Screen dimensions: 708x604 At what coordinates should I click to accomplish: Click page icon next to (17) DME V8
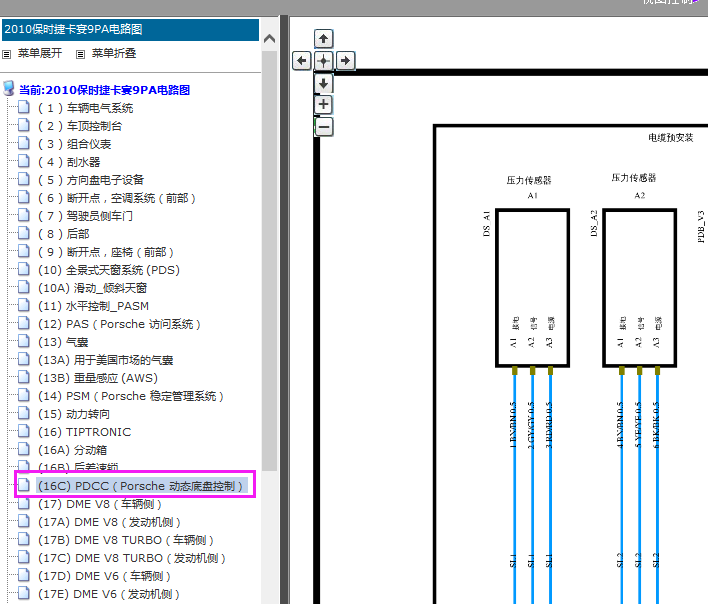coord(24,503)
